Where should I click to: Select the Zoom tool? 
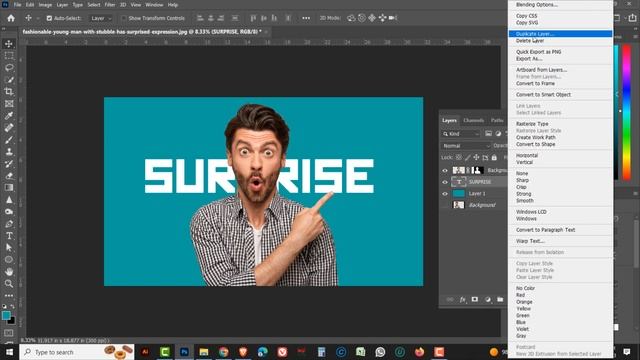click(x=9, y=283)
